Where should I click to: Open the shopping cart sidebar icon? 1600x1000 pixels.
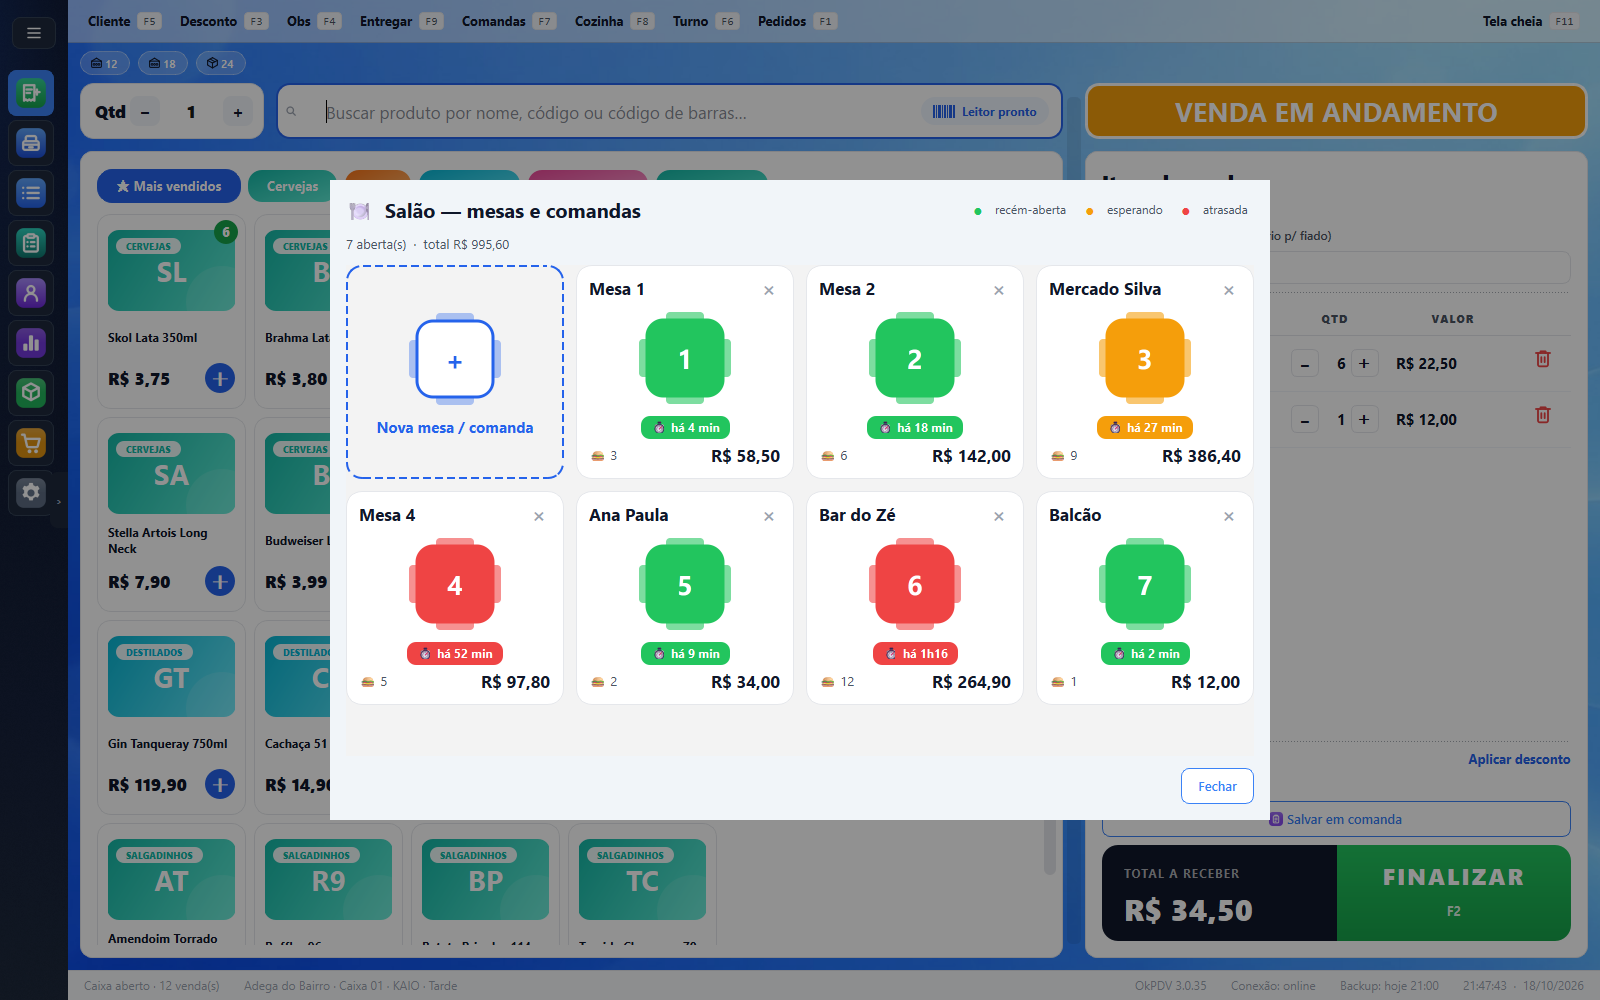(31, 443)
